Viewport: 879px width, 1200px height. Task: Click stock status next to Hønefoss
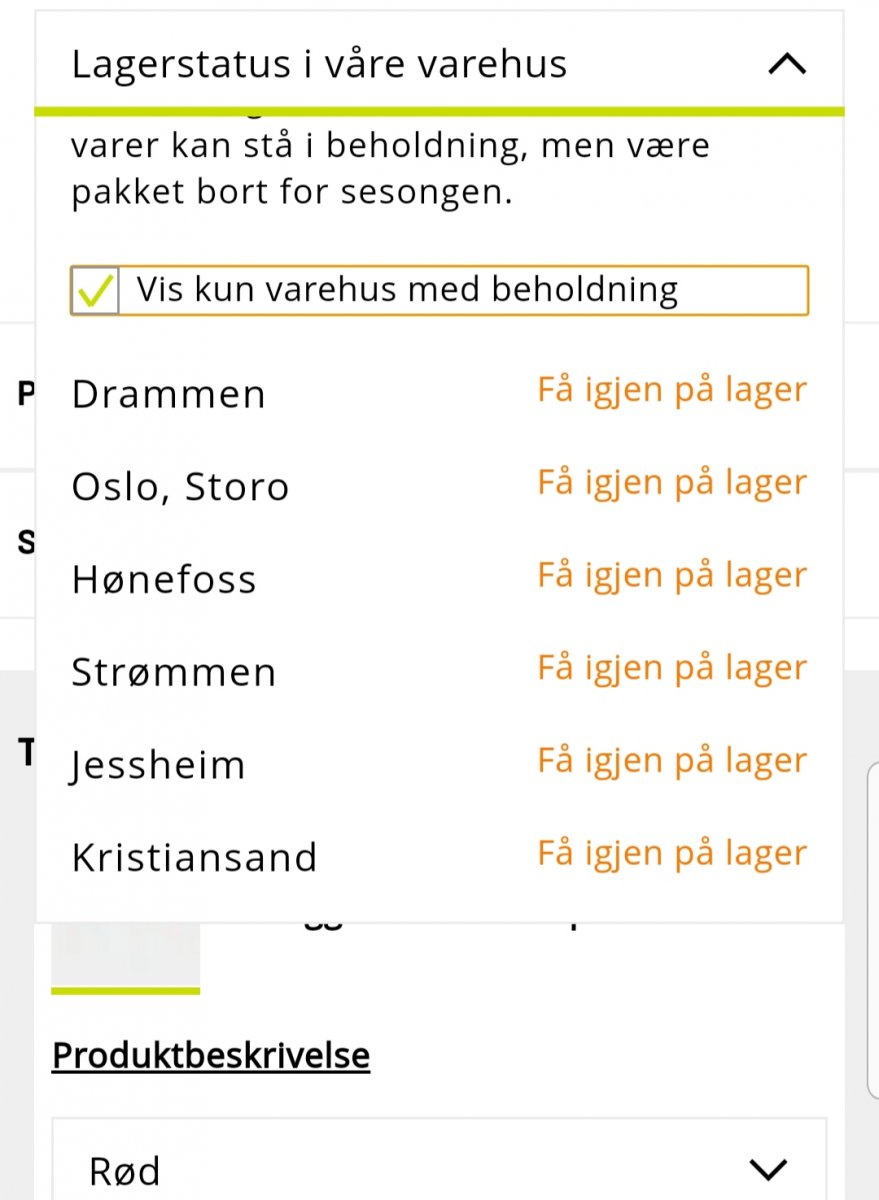[x=672, y=576]
